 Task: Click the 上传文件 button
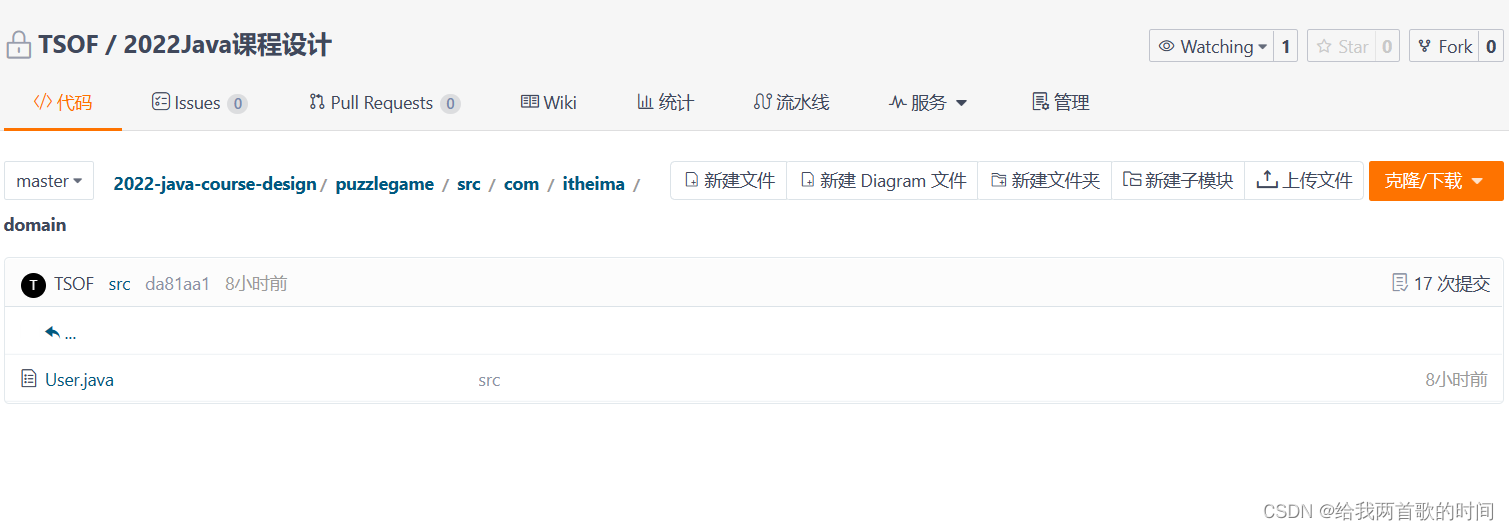point(1304,181)
